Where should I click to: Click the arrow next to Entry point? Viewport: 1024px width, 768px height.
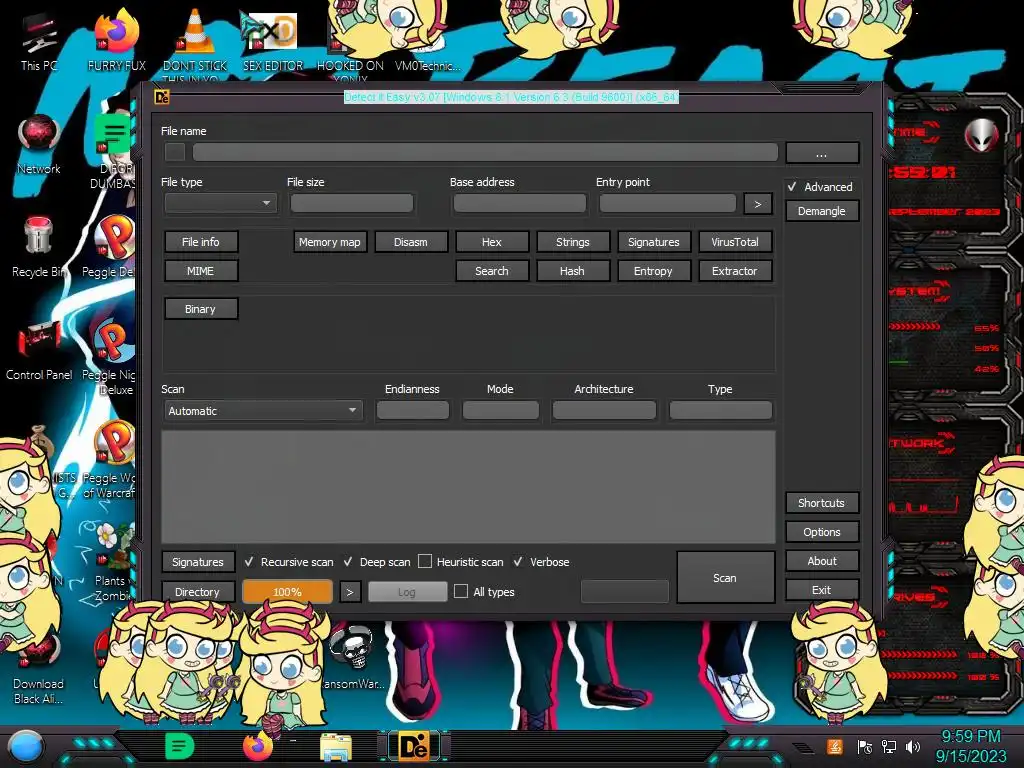758,204
